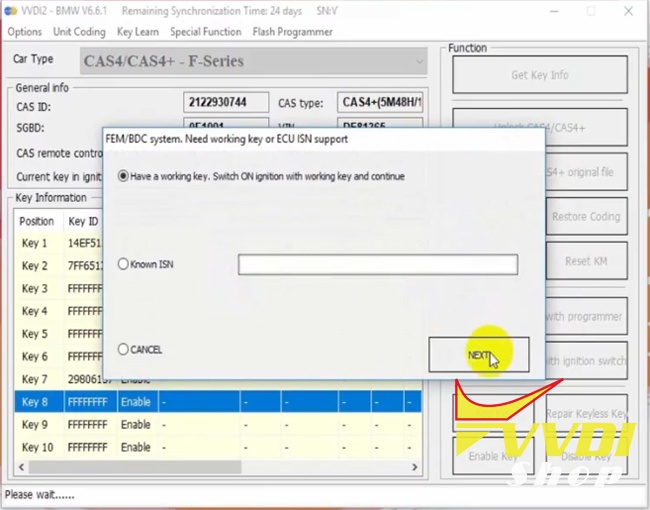Click the Disable Key button
Viewport: 650px width, 510px height.
click(x=587, y=456)
